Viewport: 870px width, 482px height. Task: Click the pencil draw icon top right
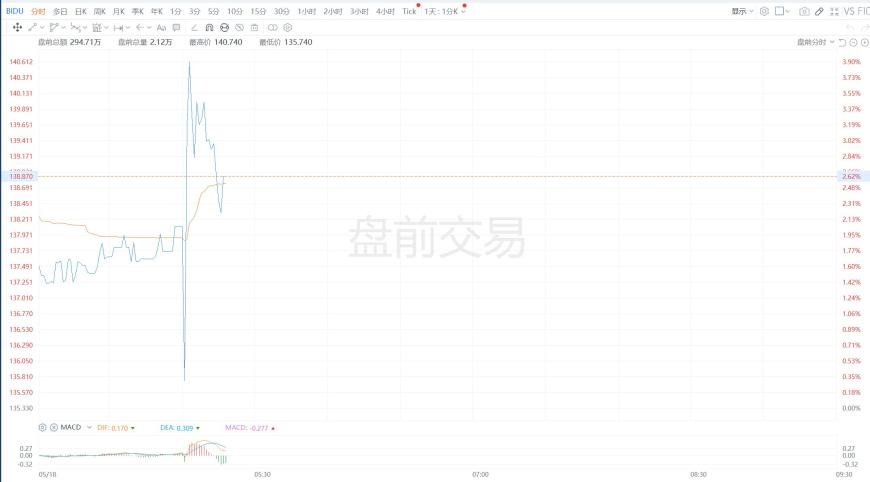(819, 11)
